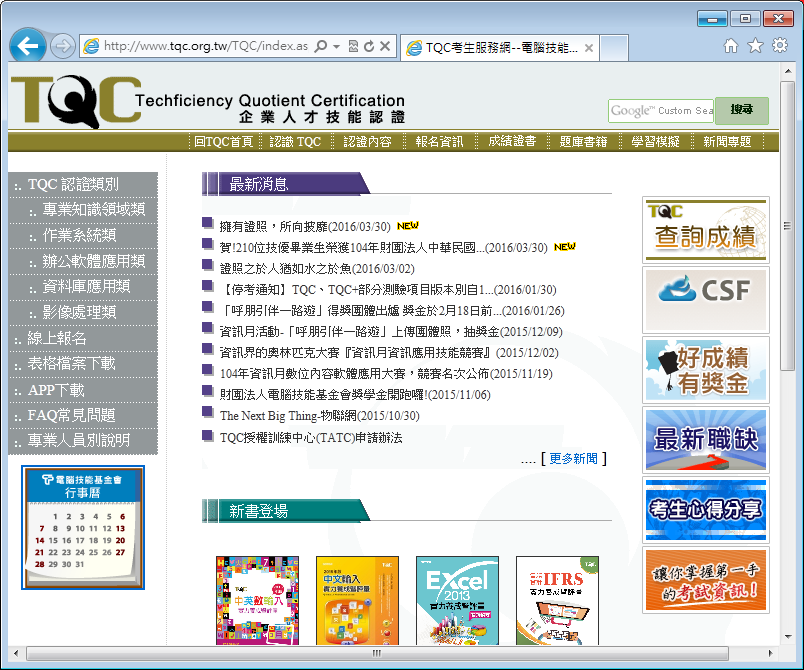Open the 電腦技能基金會 行事曆 calendar image
804x670 pixels.
point(83,527)
